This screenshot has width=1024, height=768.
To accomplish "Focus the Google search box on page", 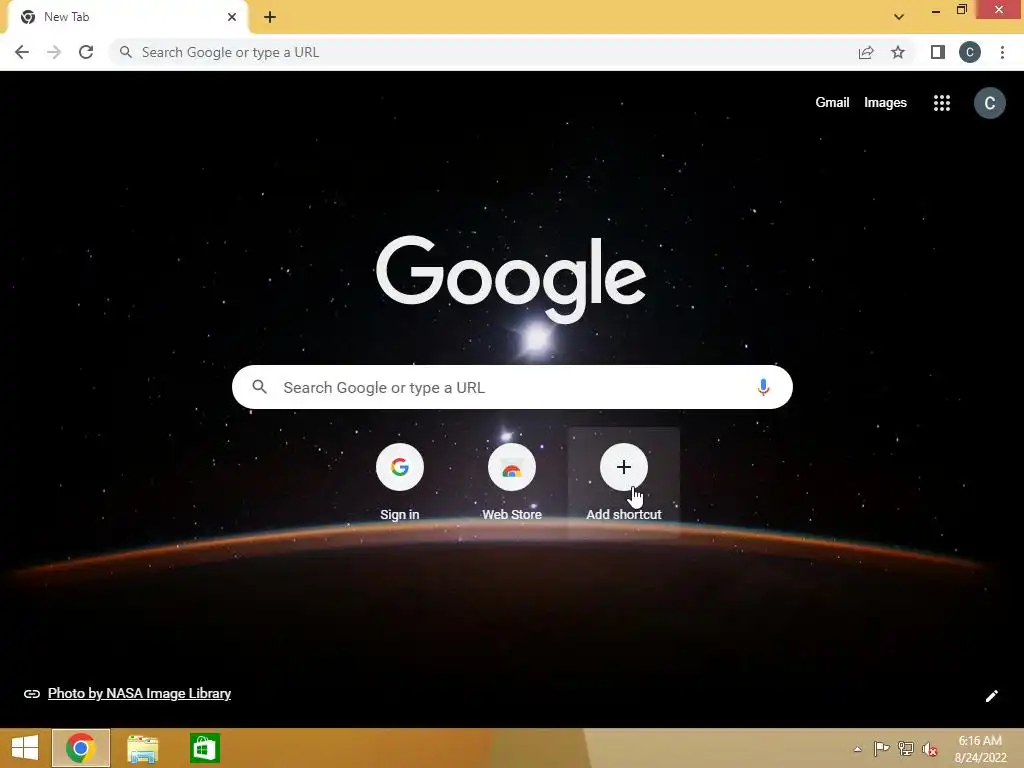I will [512, 387].
